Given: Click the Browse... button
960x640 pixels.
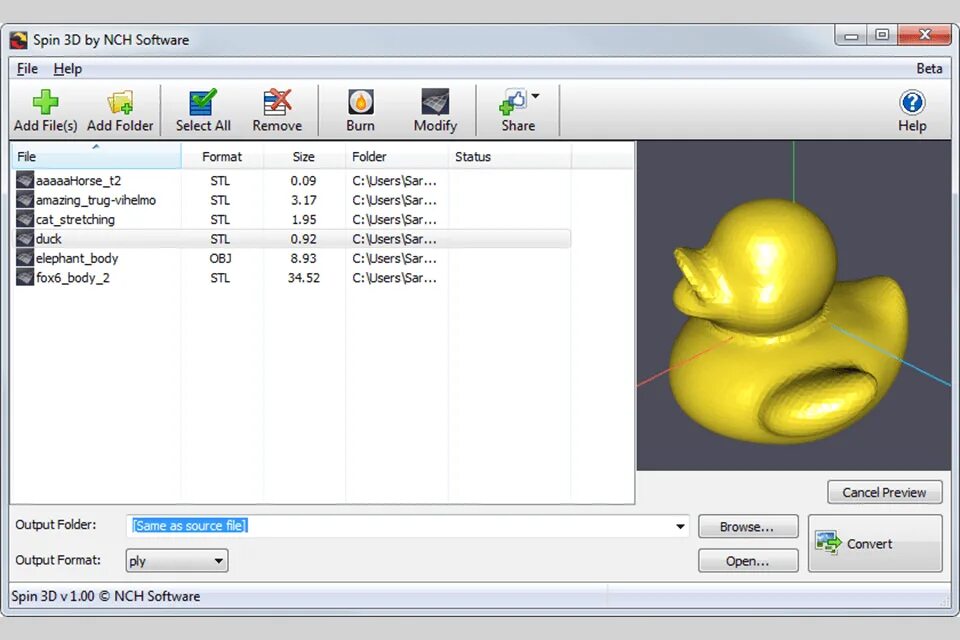Looking at the screenshot, I should pos(748,527).
